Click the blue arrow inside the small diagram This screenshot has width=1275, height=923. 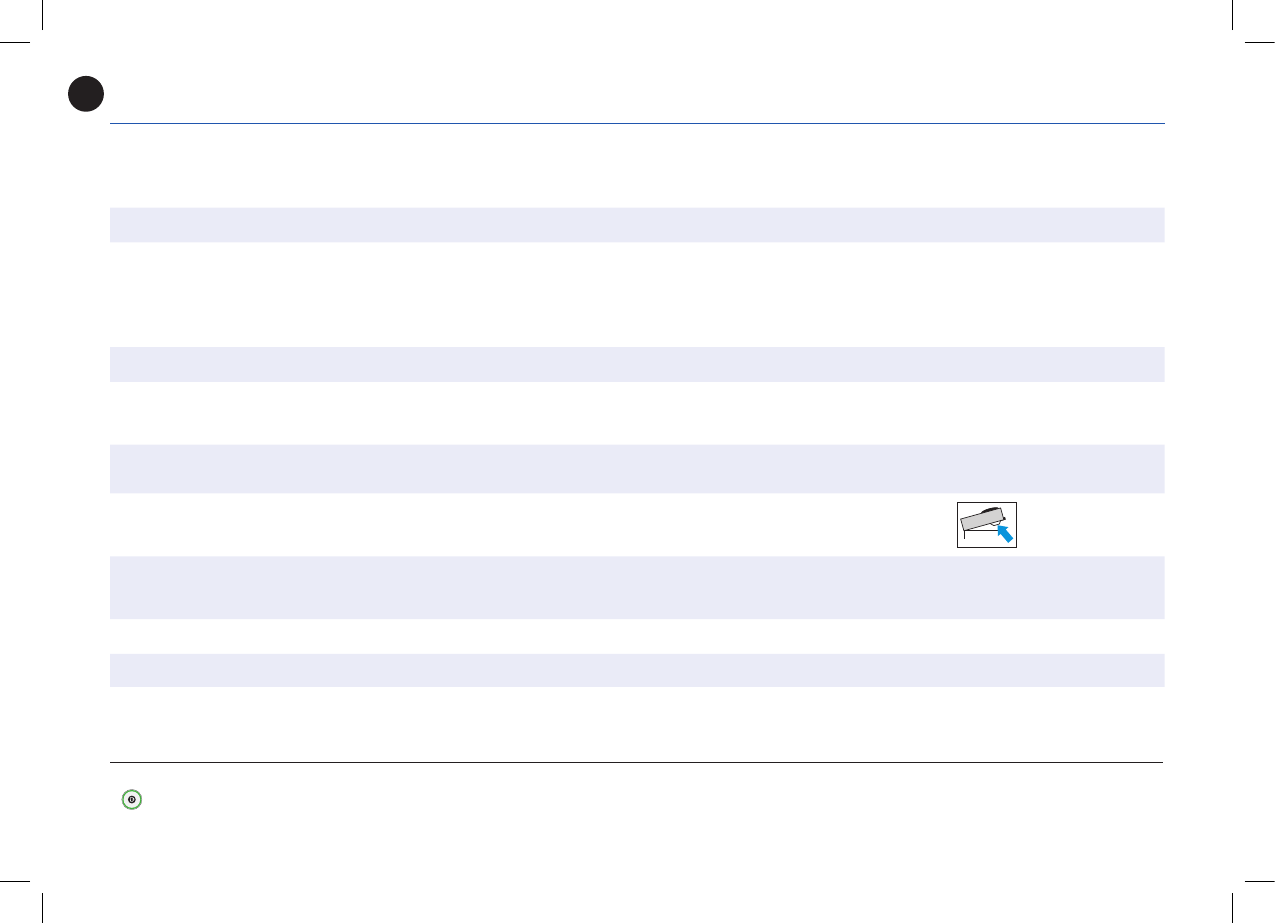point(1005,533)
